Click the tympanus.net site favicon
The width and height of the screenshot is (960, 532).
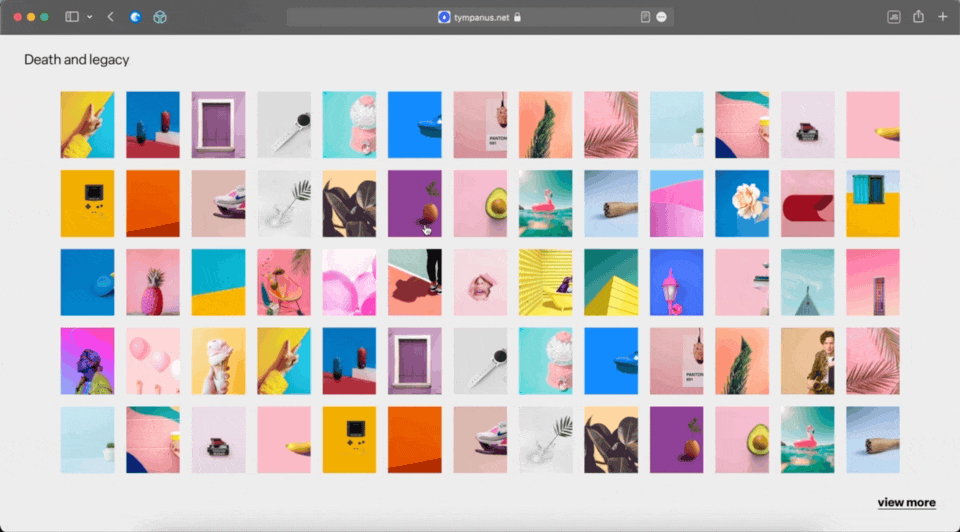[x=444, y=17]
